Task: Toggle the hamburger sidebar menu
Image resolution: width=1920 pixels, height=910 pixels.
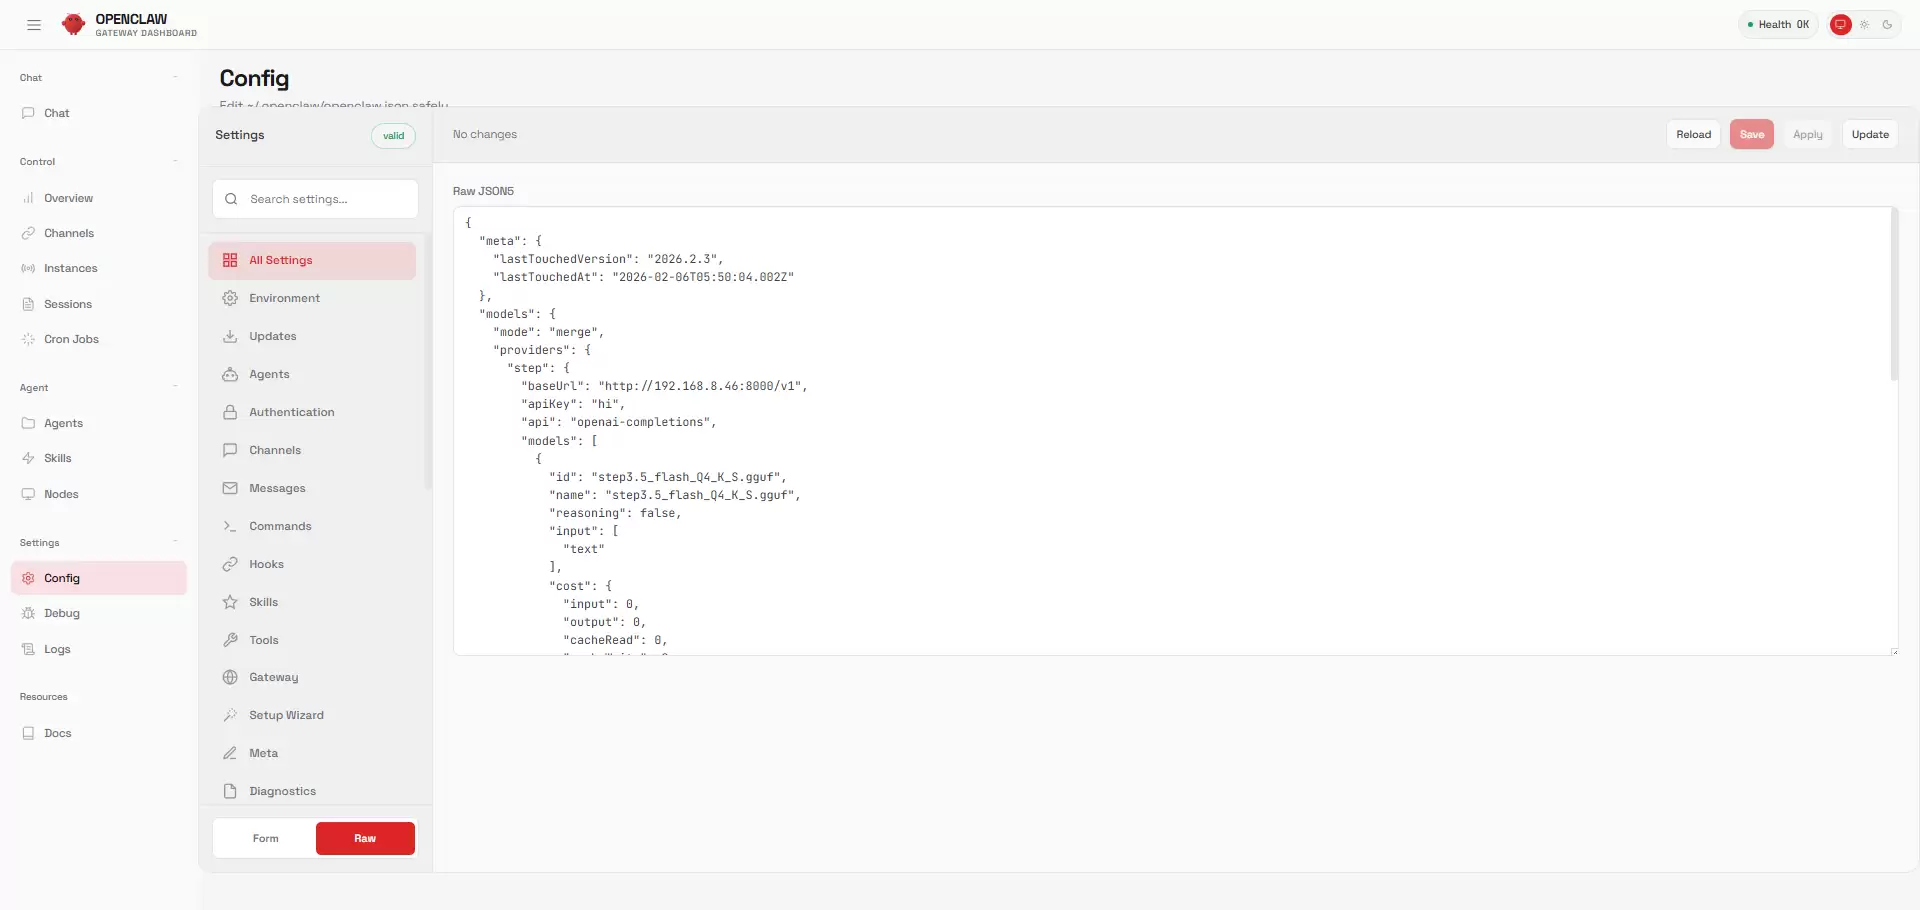Action: (x=34, y=25)
